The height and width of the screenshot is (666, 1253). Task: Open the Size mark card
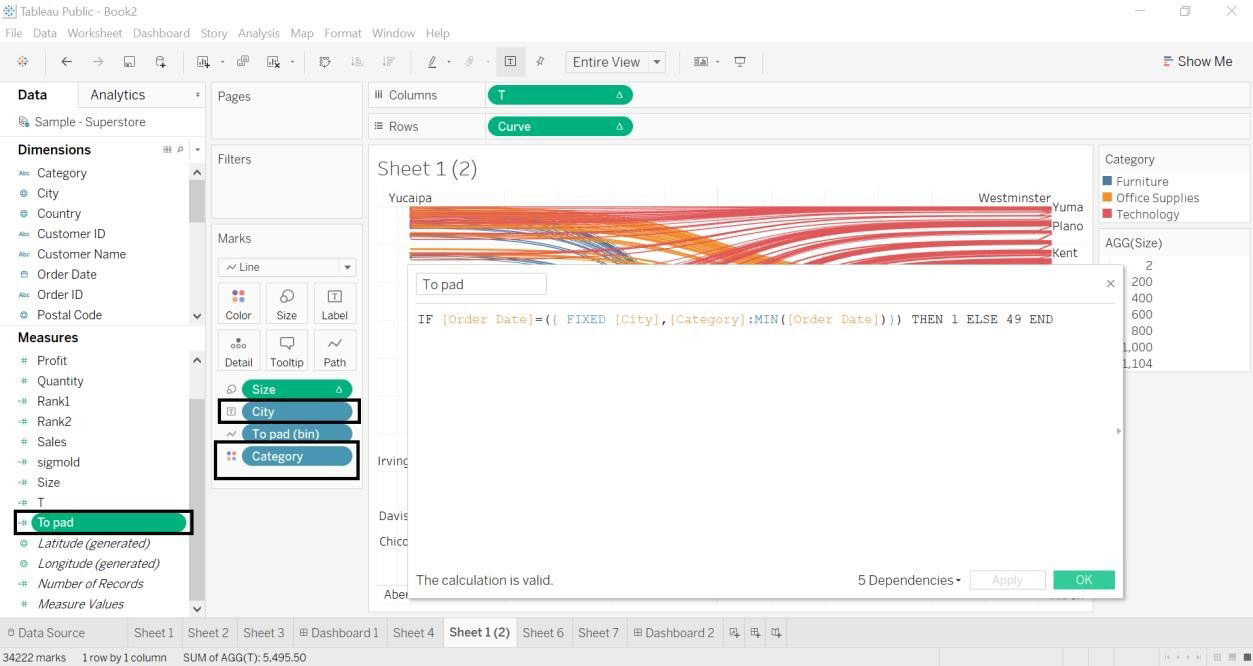(x=286, y=304)
